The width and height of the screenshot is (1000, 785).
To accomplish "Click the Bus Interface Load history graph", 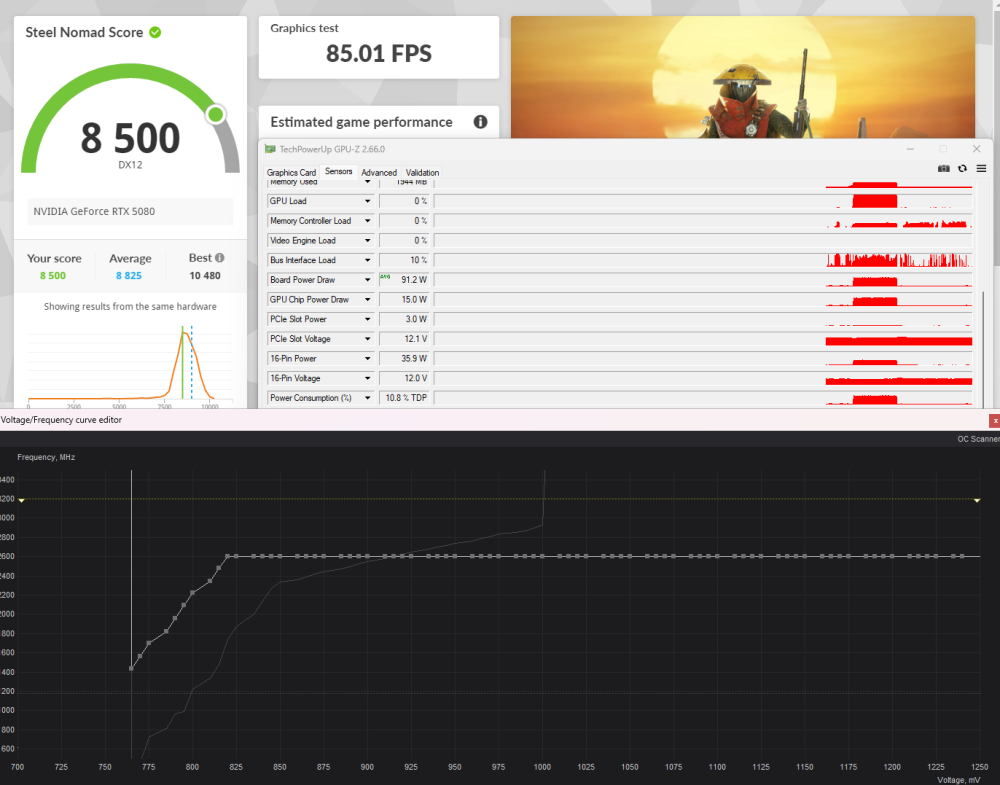I will tap(703, 260).
